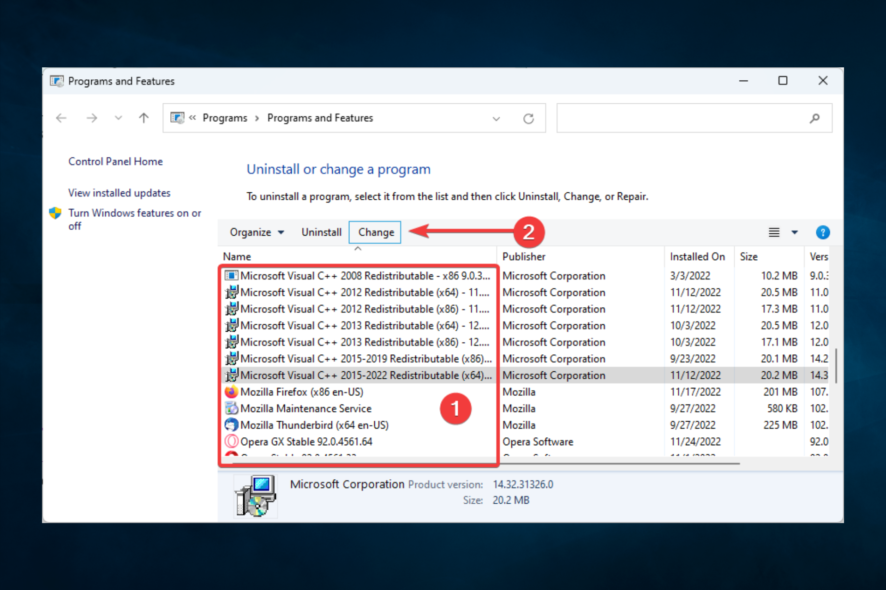The width and height of the screenshot is (886, 590).
Task: Expand the address bar history dropdown
Action: click(x=496, y=119)
